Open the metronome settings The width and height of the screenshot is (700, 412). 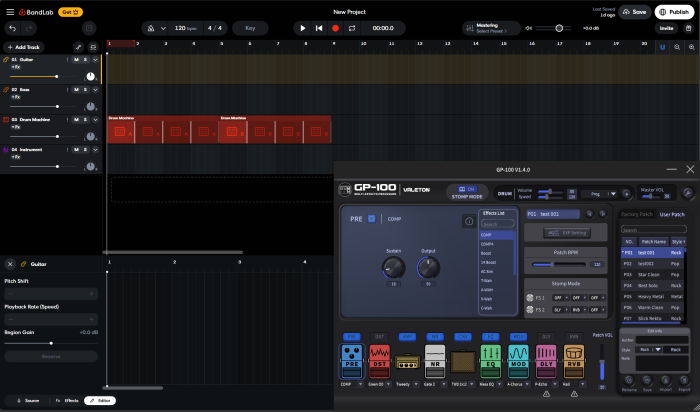[x=163, y=28]
